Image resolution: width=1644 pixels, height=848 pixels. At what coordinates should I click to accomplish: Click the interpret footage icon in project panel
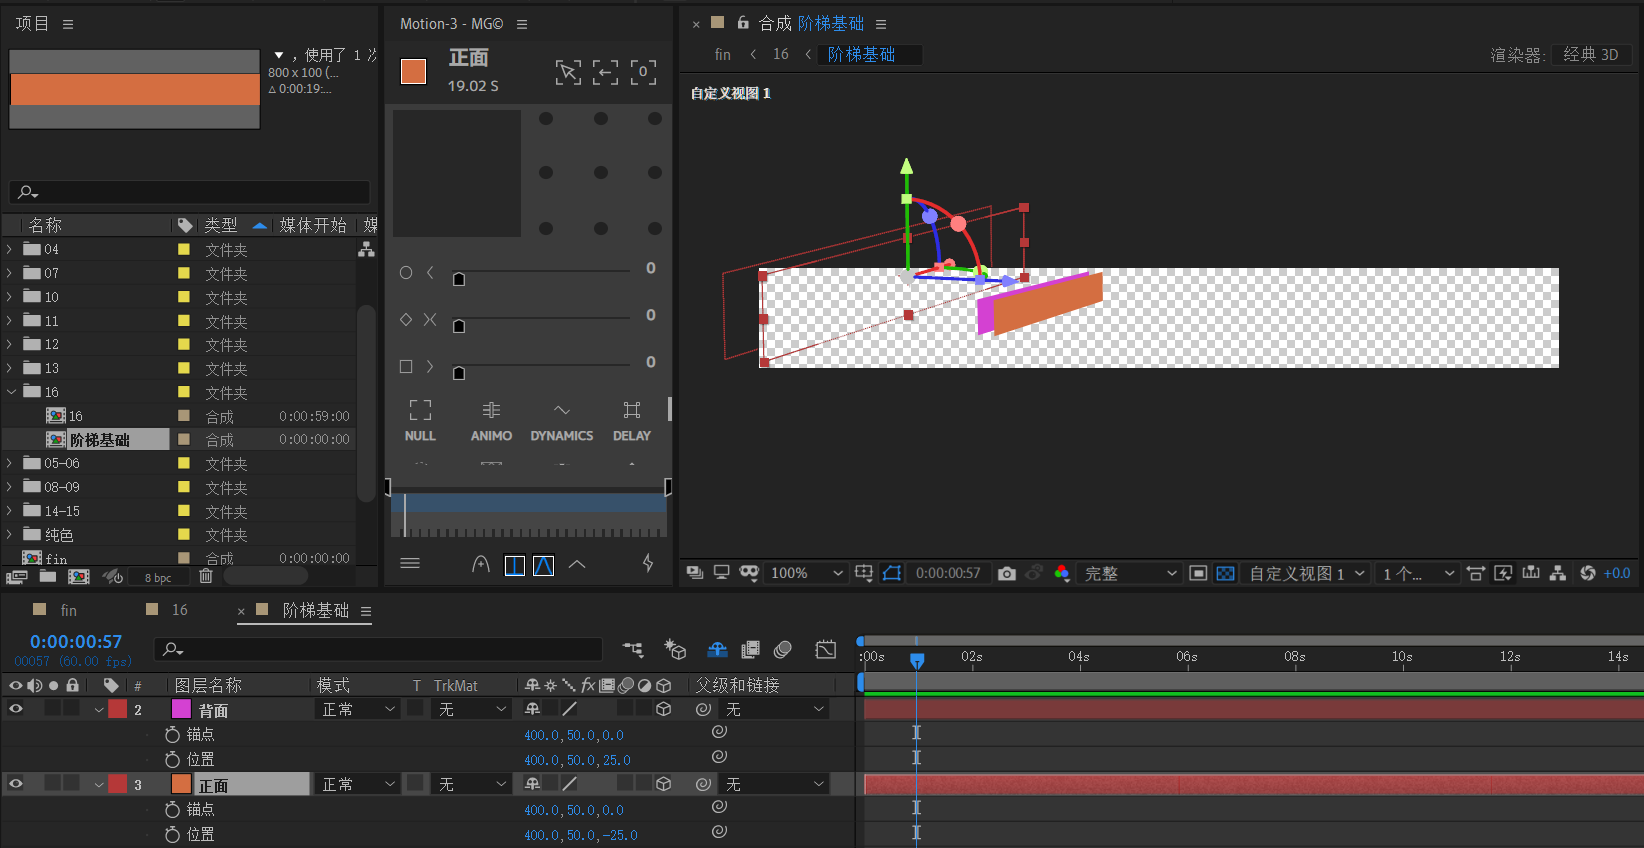(x=16, y=577)
